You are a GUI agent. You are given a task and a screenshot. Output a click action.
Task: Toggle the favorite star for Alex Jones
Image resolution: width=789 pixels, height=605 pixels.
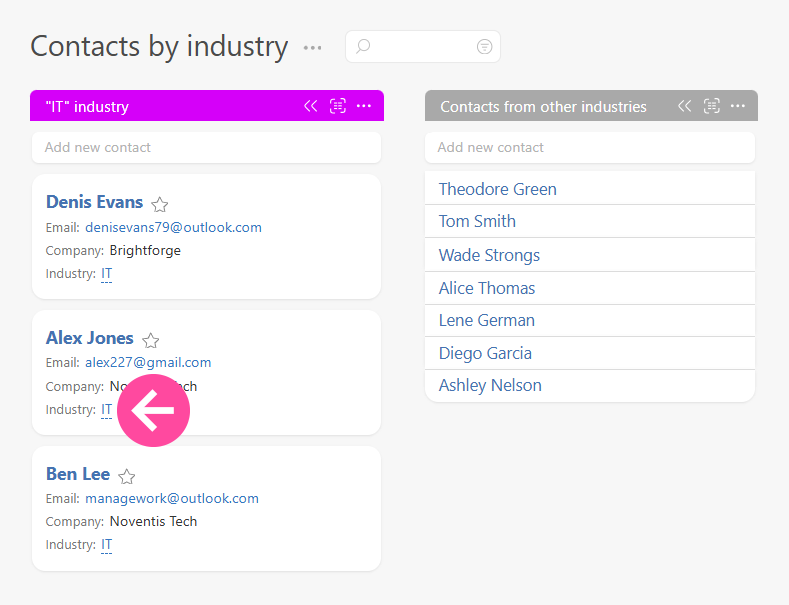[151, 340]
